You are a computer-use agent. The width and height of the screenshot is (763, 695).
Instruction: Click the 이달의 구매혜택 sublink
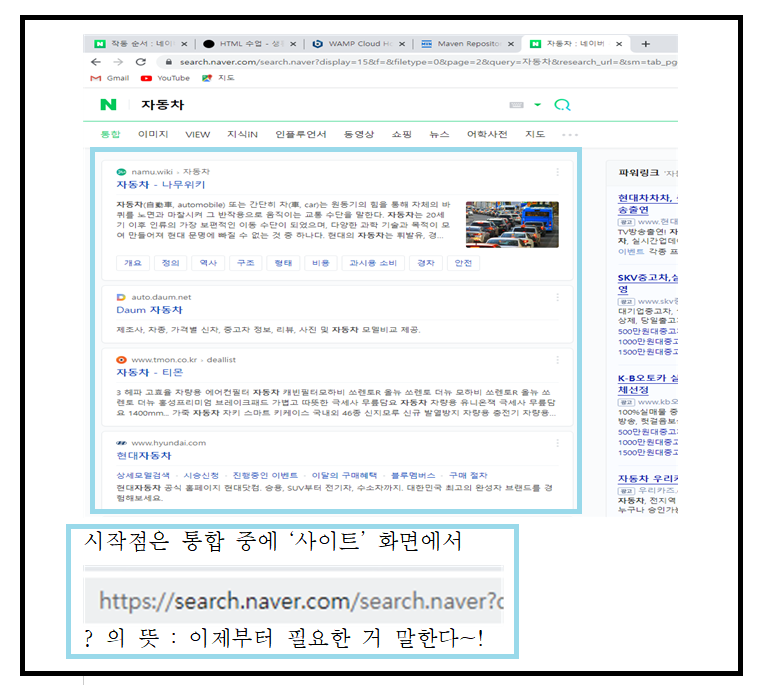[x=345, y=476]
